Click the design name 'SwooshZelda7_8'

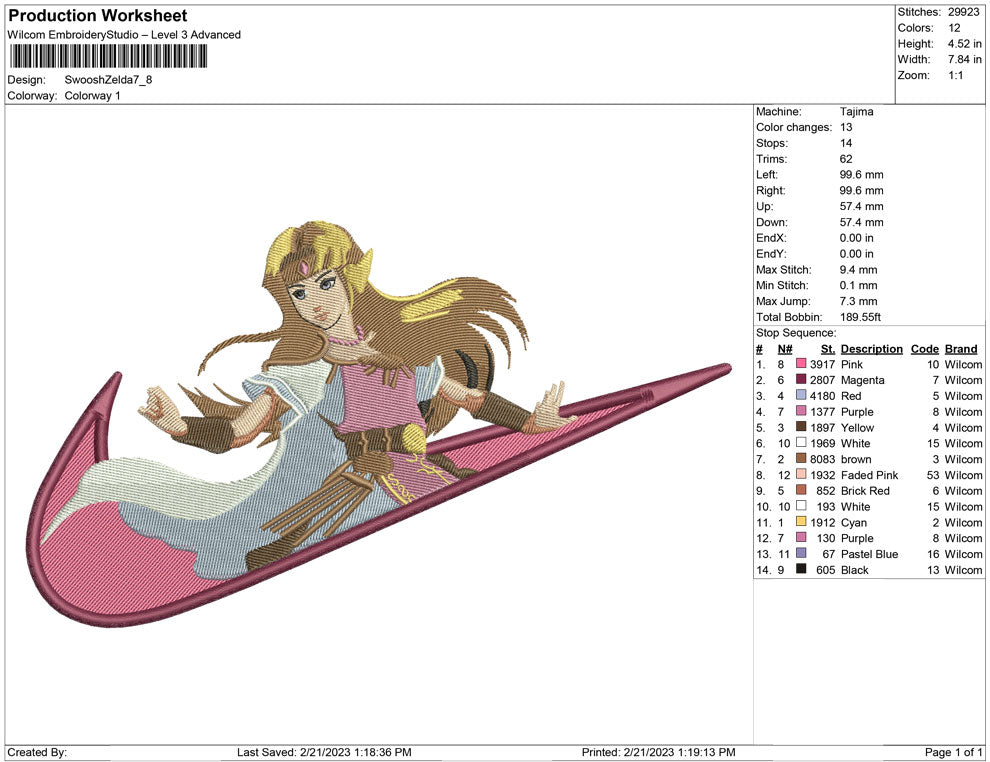[x=109, y=80]
